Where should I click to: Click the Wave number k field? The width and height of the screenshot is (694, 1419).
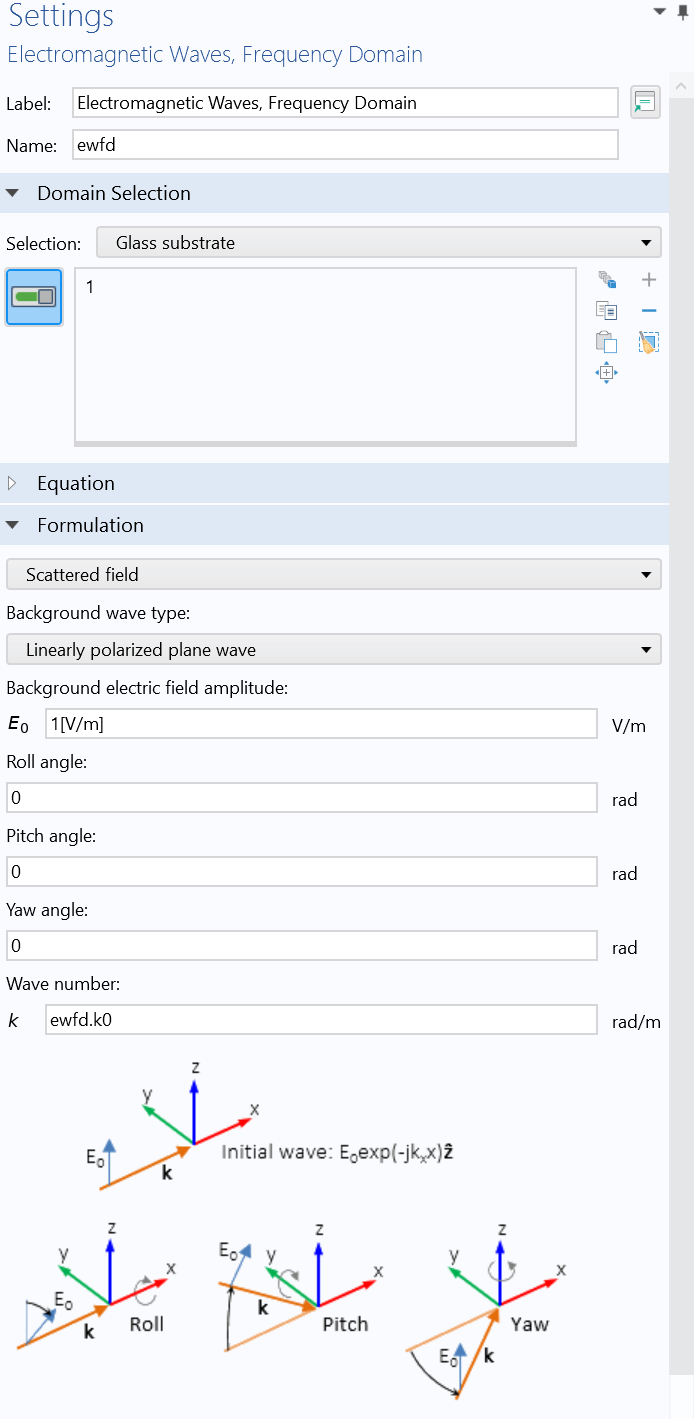320,1020
